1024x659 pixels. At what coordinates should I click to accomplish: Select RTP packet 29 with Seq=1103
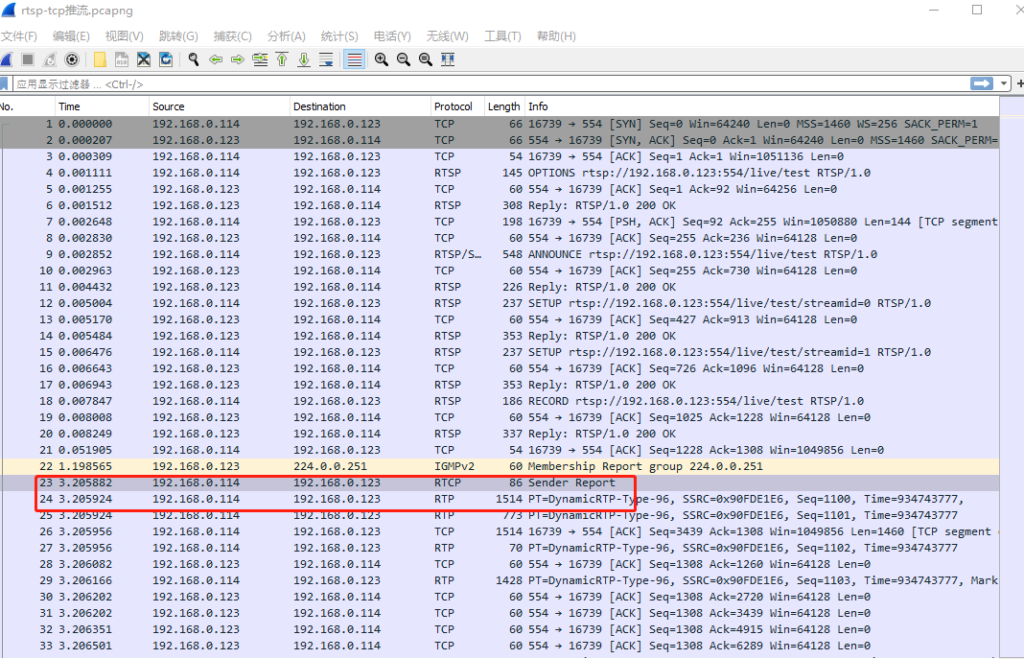(500, 581)
